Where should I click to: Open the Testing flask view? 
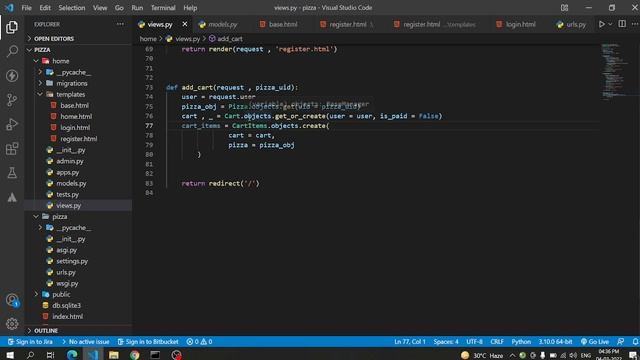pos(12,173)
